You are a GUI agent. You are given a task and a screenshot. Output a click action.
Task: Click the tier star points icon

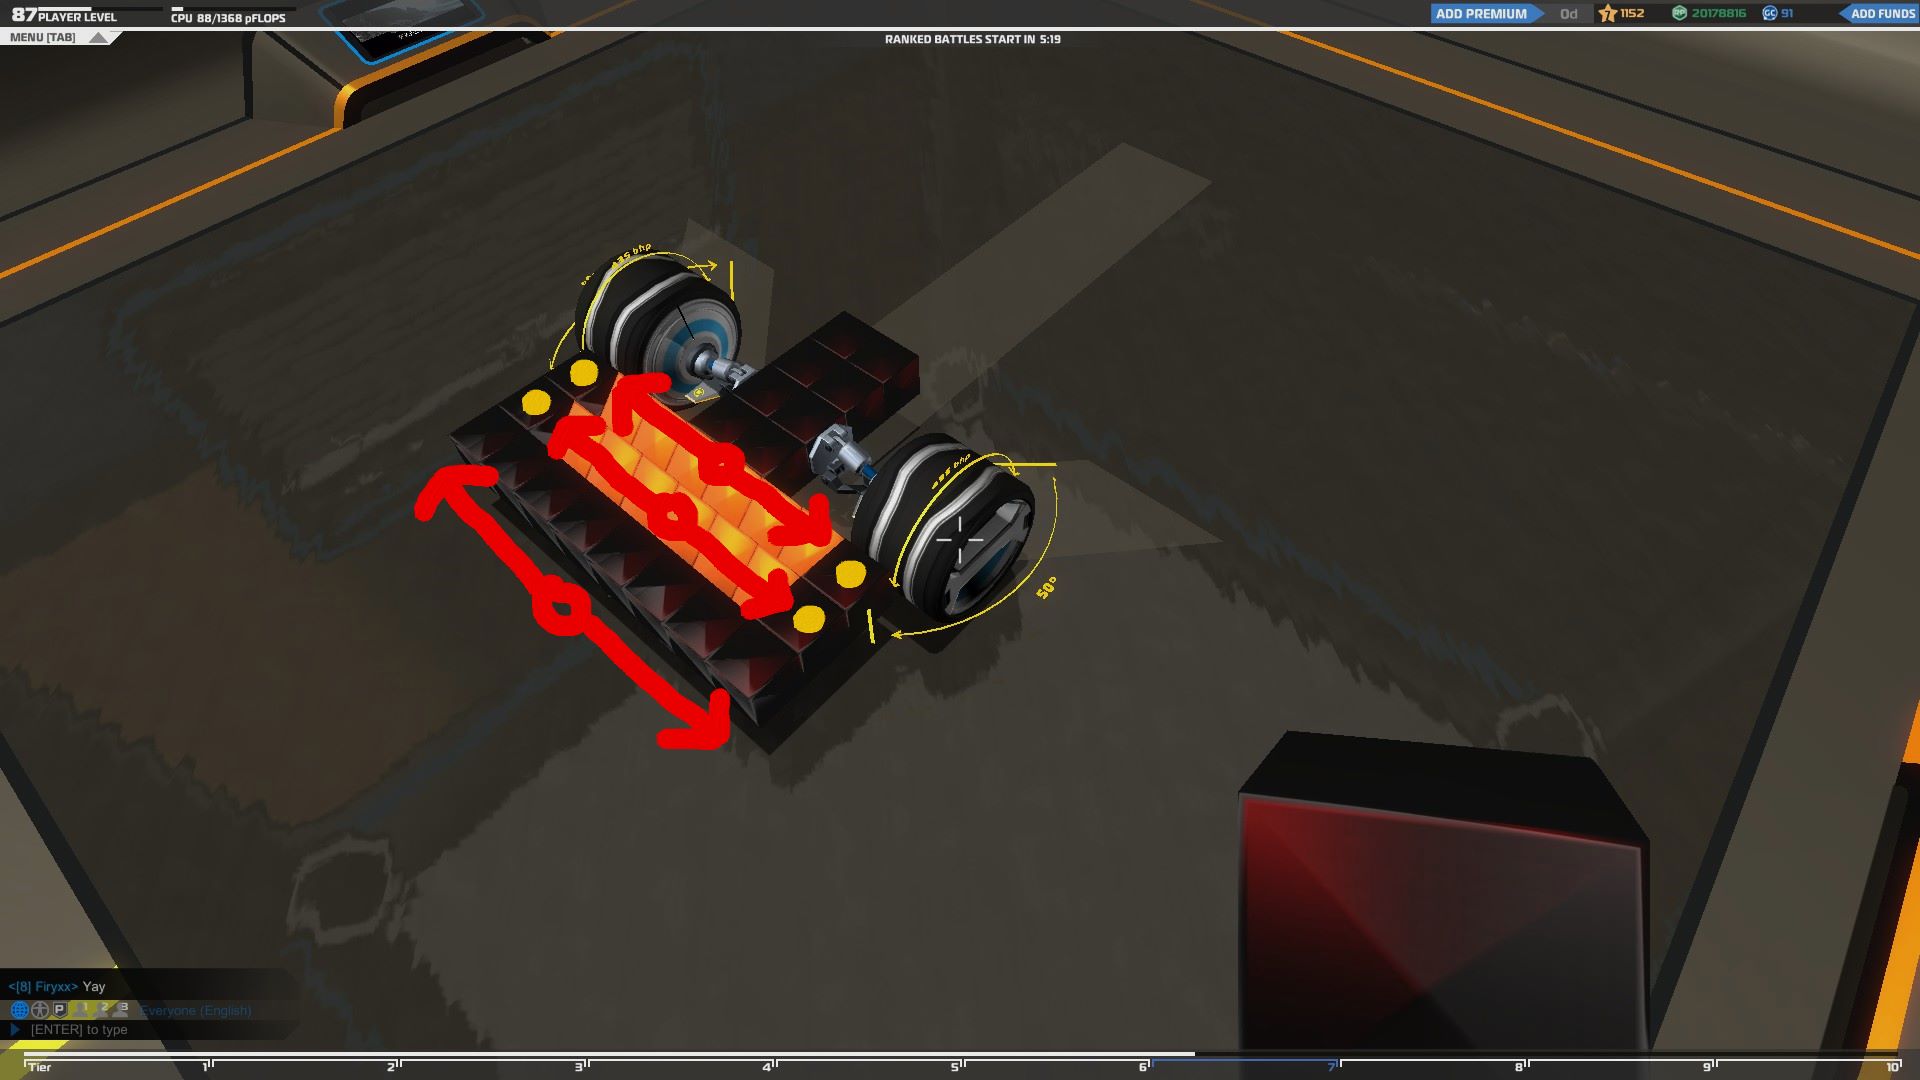point(1608,13)
